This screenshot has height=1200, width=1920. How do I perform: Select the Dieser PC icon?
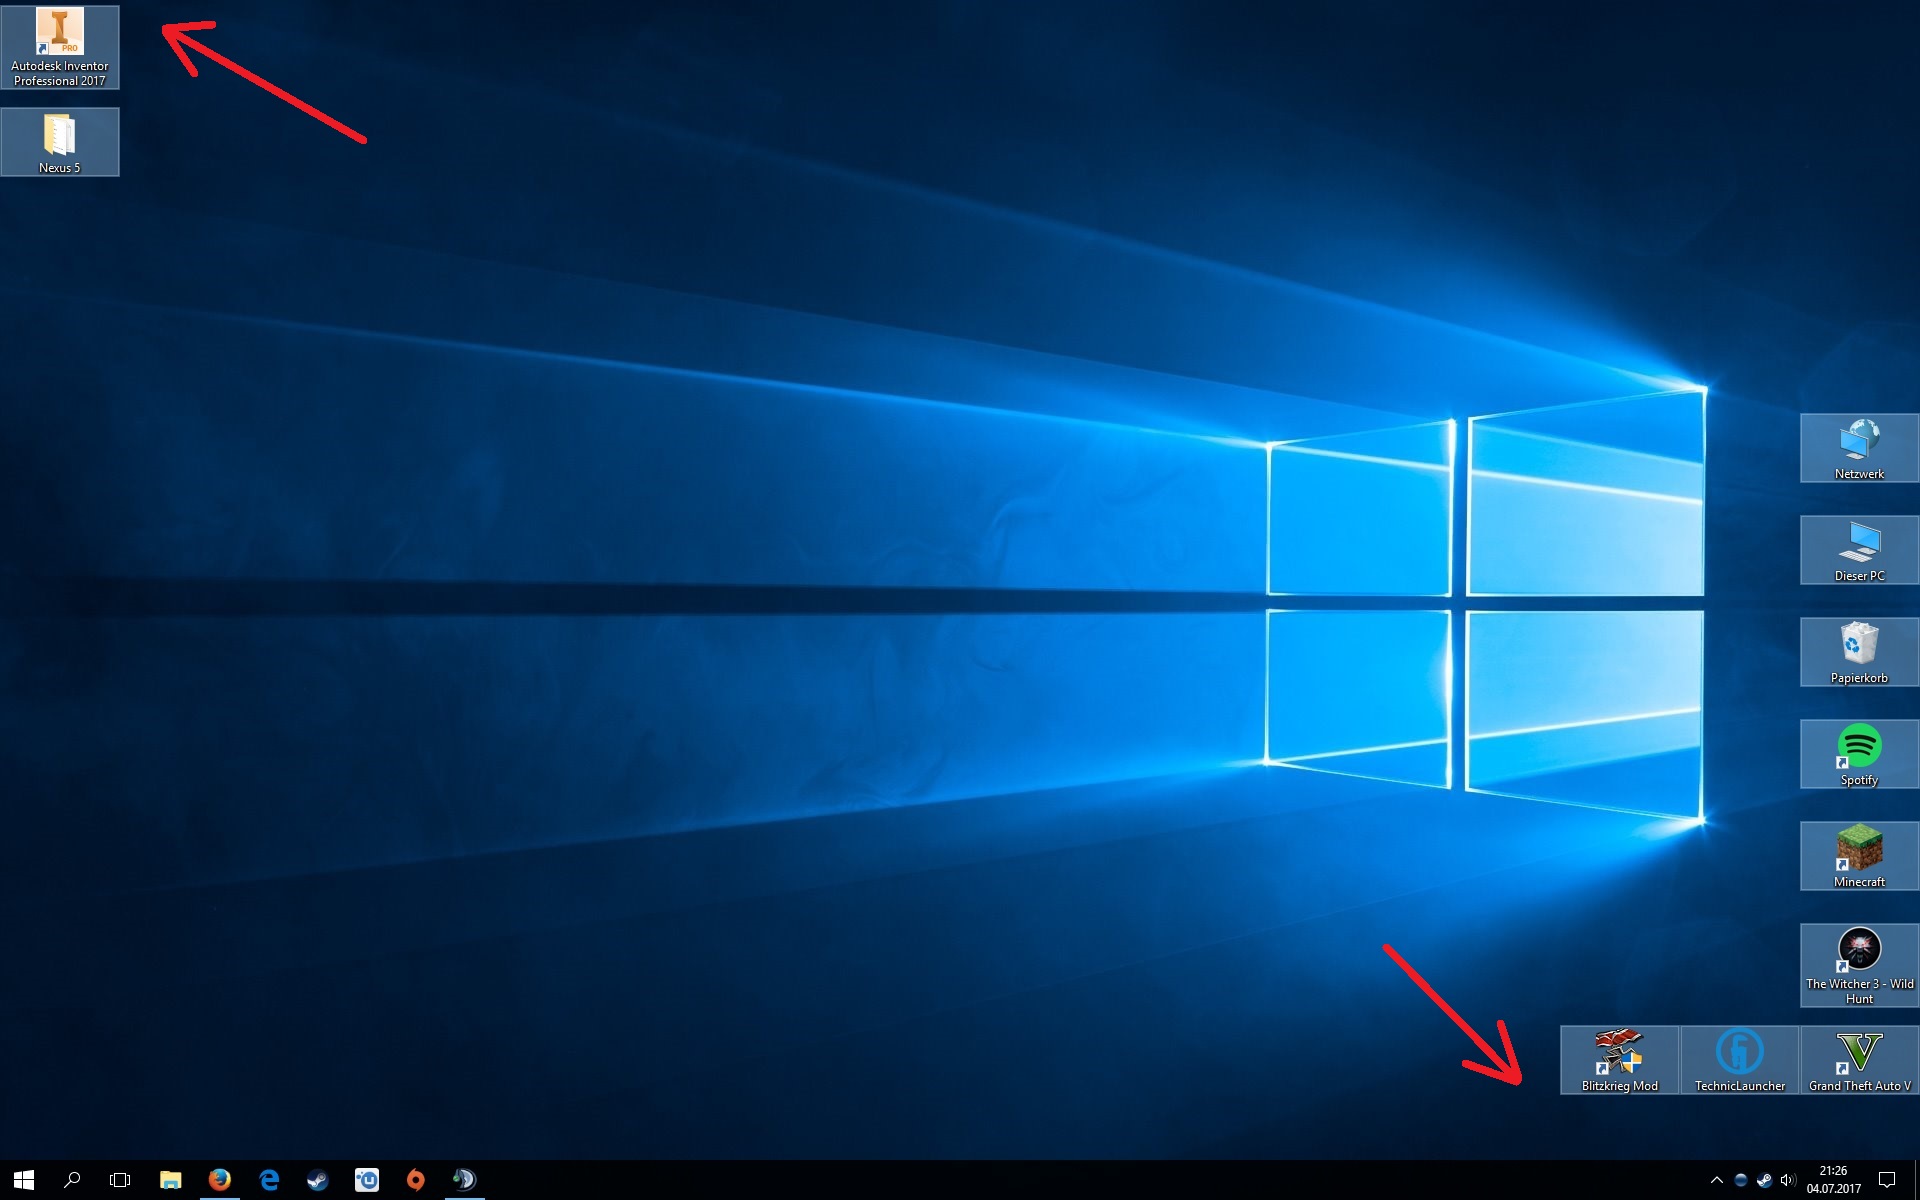click(1859, 549)
